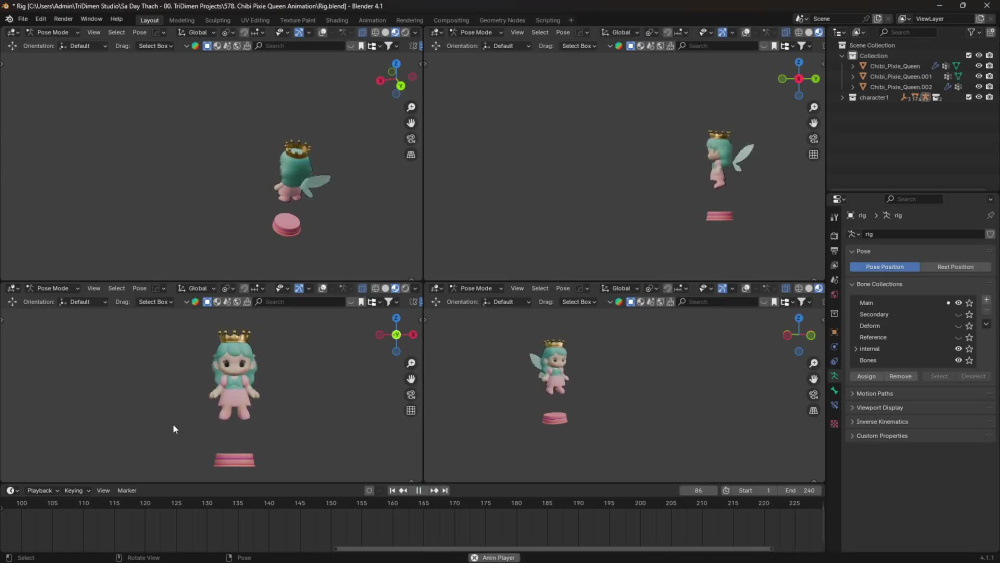Zoom icon in the top-right viewport

(x=813, y=108)
